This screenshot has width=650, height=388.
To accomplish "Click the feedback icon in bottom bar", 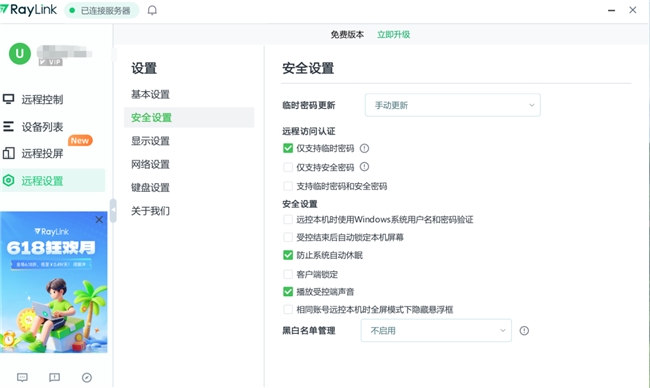I will coord(54,377).
